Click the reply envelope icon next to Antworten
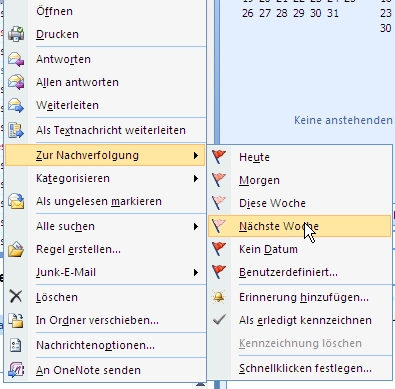 (x=16, y=59)
